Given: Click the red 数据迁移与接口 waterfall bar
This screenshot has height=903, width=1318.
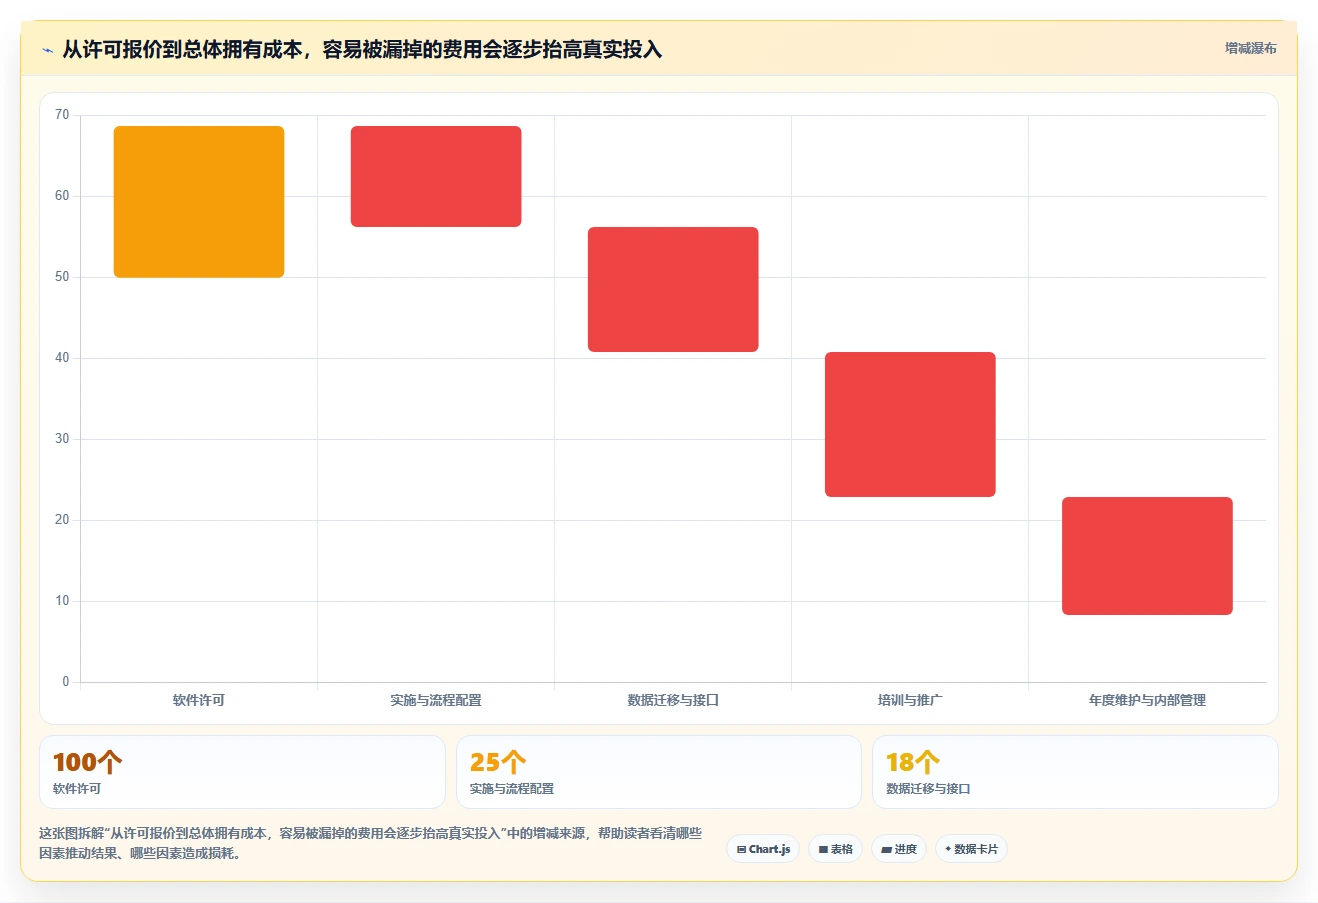Looking at the screenshot, I should coord(673,290).
